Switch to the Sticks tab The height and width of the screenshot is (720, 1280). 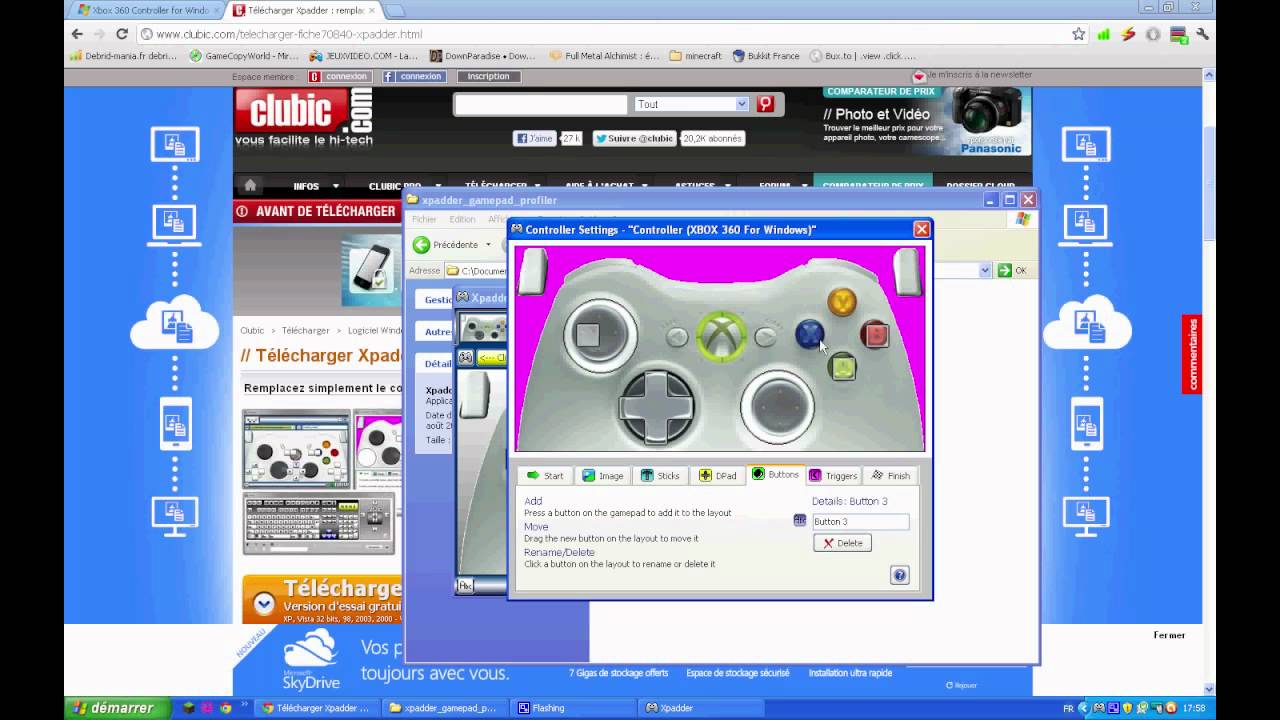[x=660, y=476]
